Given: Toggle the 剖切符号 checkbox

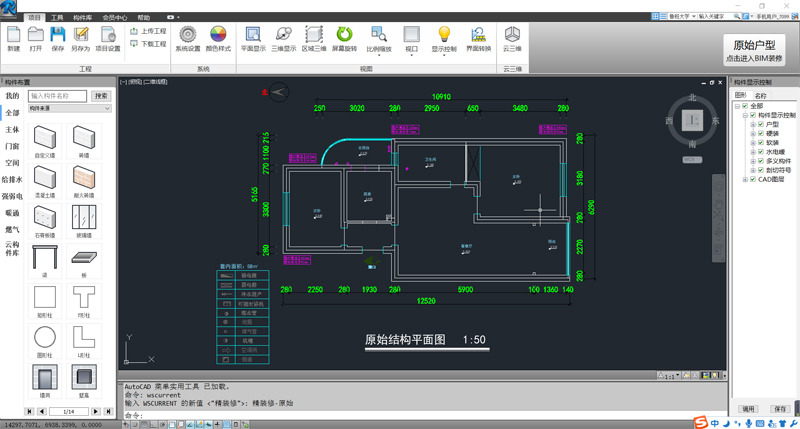Looking at the screenshot, I should (761, 170).
